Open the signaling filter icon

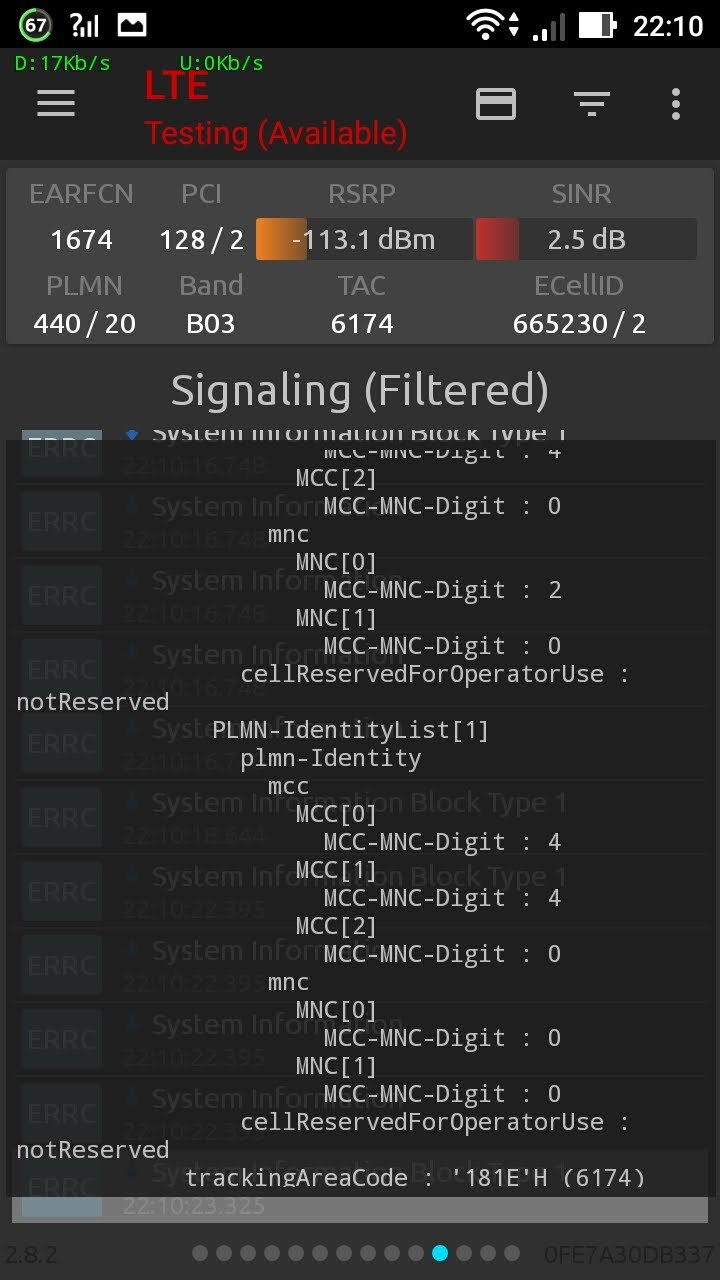coord(592,103)
